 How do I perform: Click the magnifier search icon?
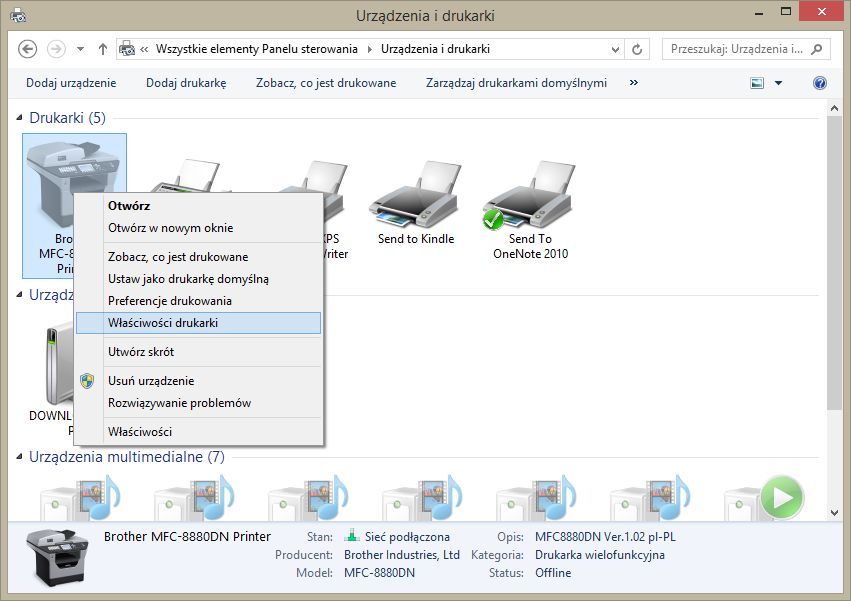pyautogui.click(x=816, y=49)
